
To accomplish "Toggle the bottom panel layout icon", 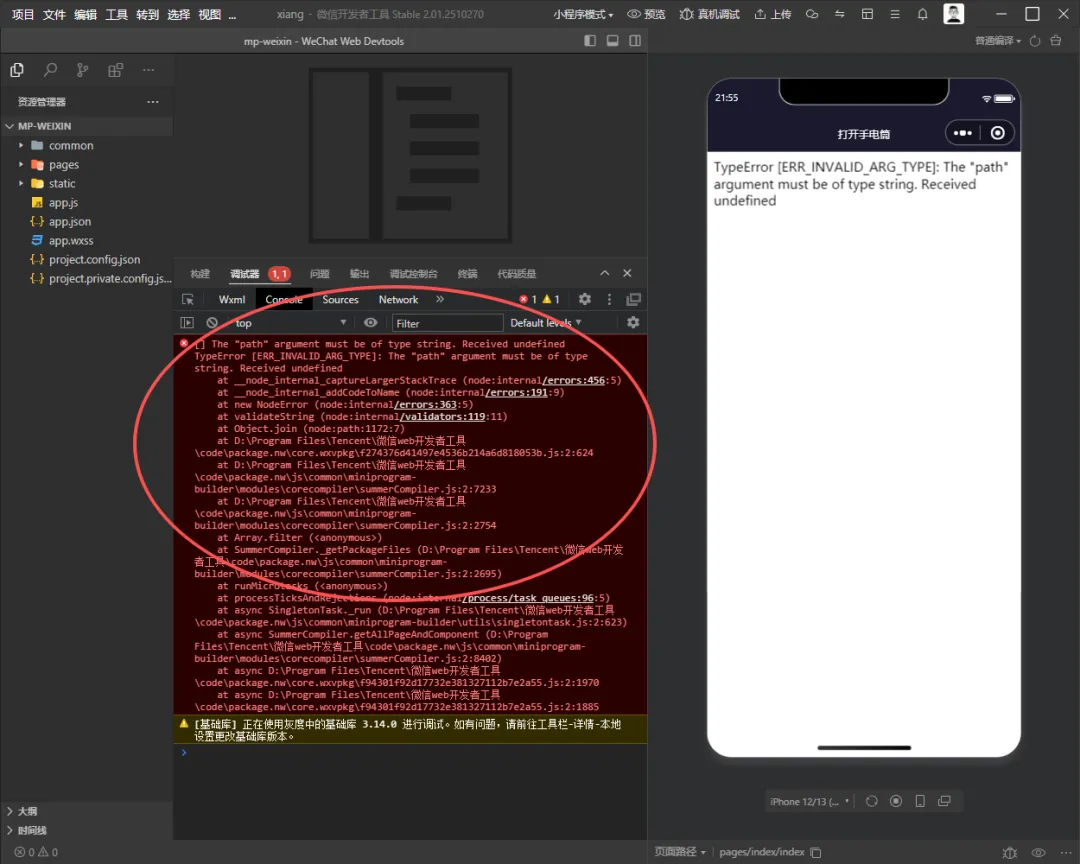I will 612,41.
